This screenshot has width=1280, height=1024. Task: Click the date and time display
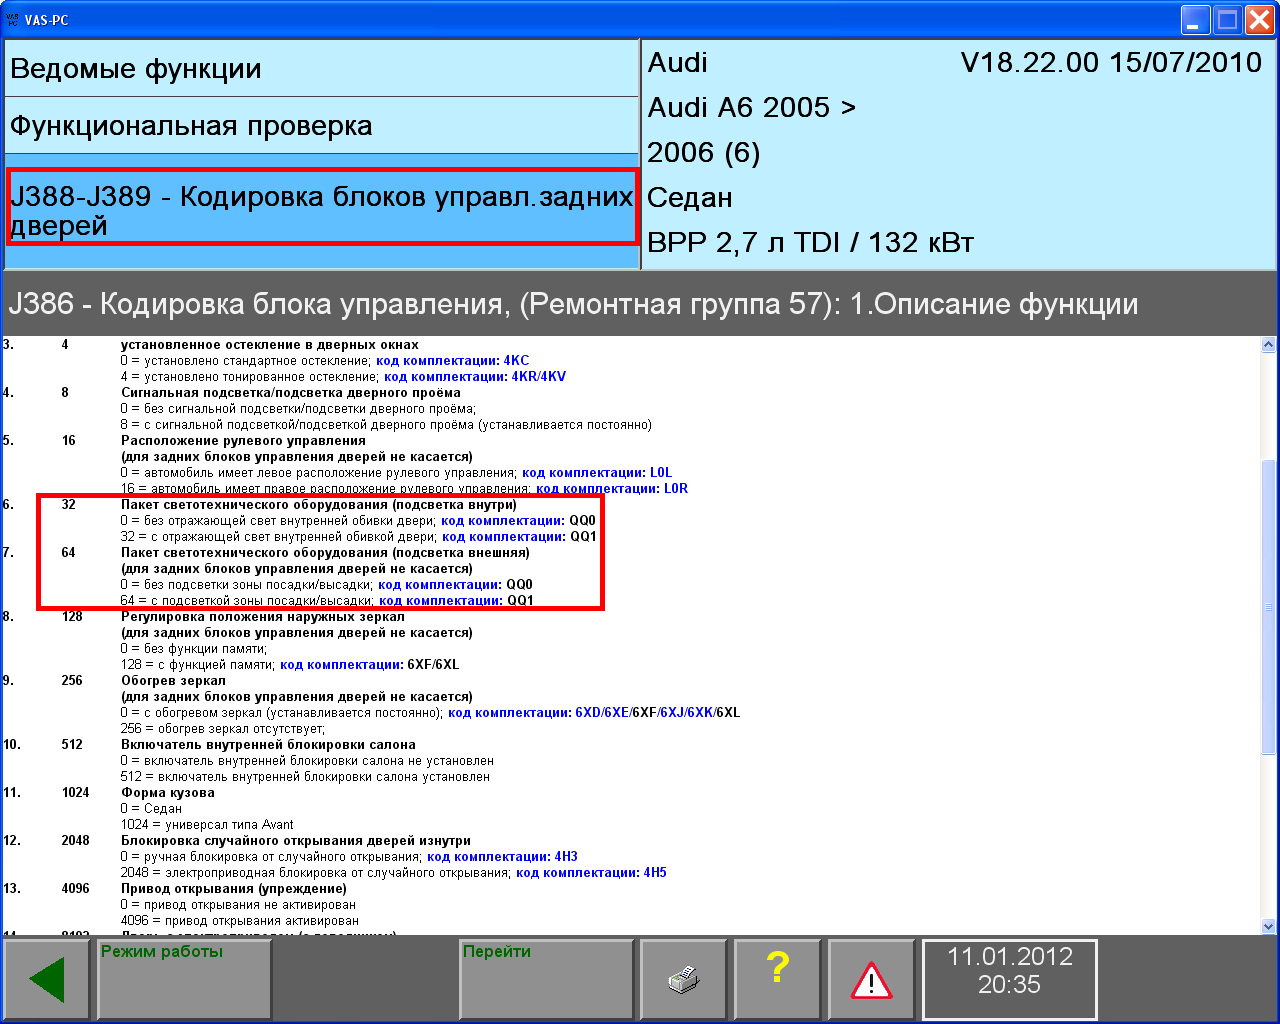pyautogui.click(x=1009, y=980)
